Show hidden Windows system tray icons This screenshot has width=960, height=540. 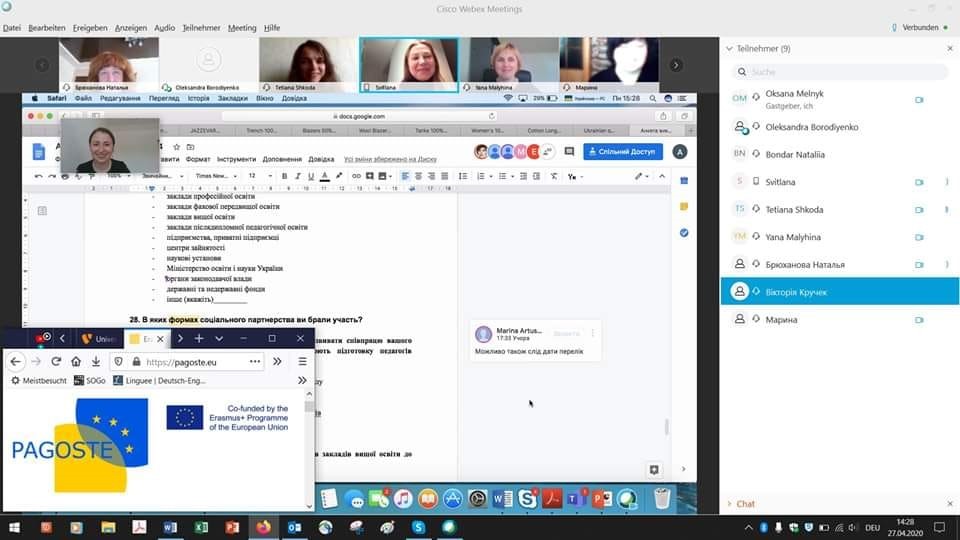click(x=748, y=527)
